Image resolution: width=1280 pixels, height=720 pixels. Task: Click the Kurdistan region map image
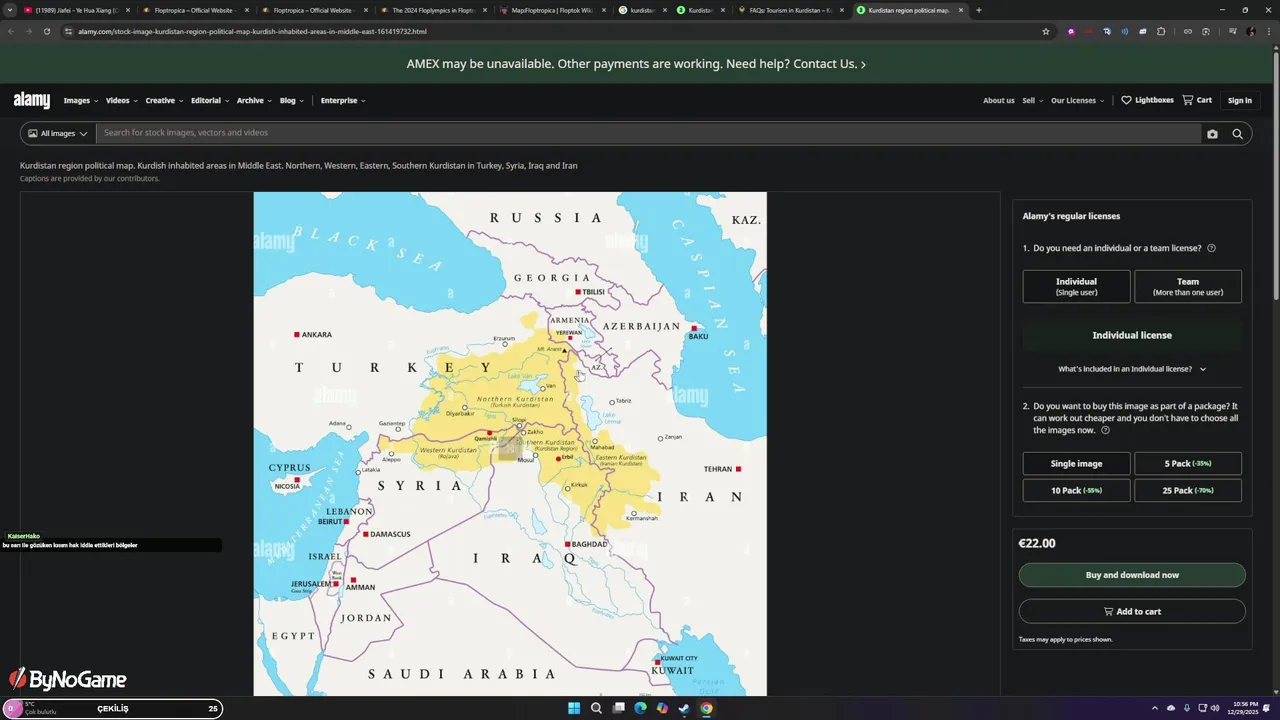coord(510,444)
